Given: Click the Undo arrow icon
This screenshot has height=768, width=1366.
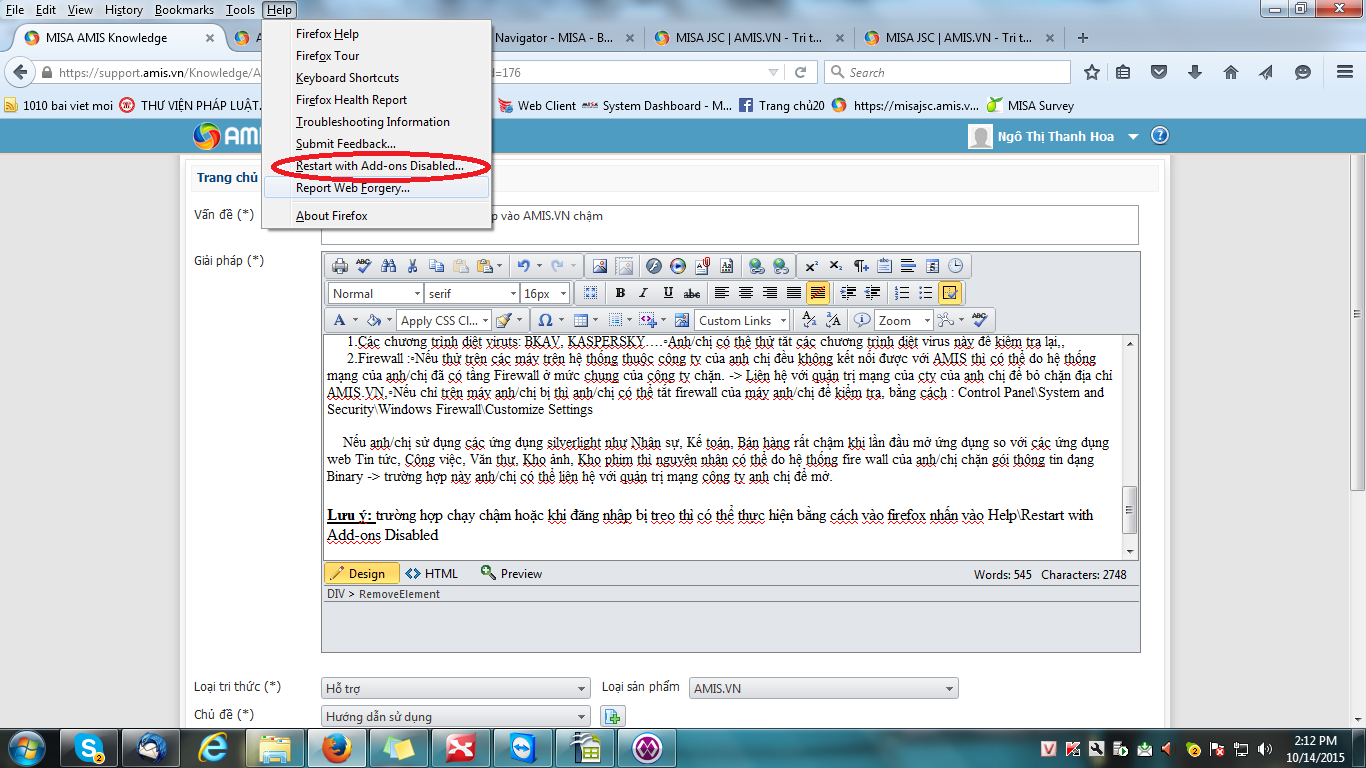Looking at the screenshot, I should pyautogui.click(x=523, y=266).
